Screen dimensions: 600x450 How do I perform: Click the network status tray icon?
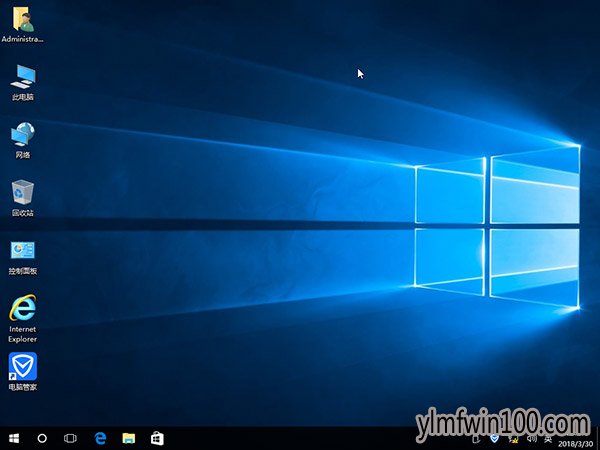coord(513,439)
